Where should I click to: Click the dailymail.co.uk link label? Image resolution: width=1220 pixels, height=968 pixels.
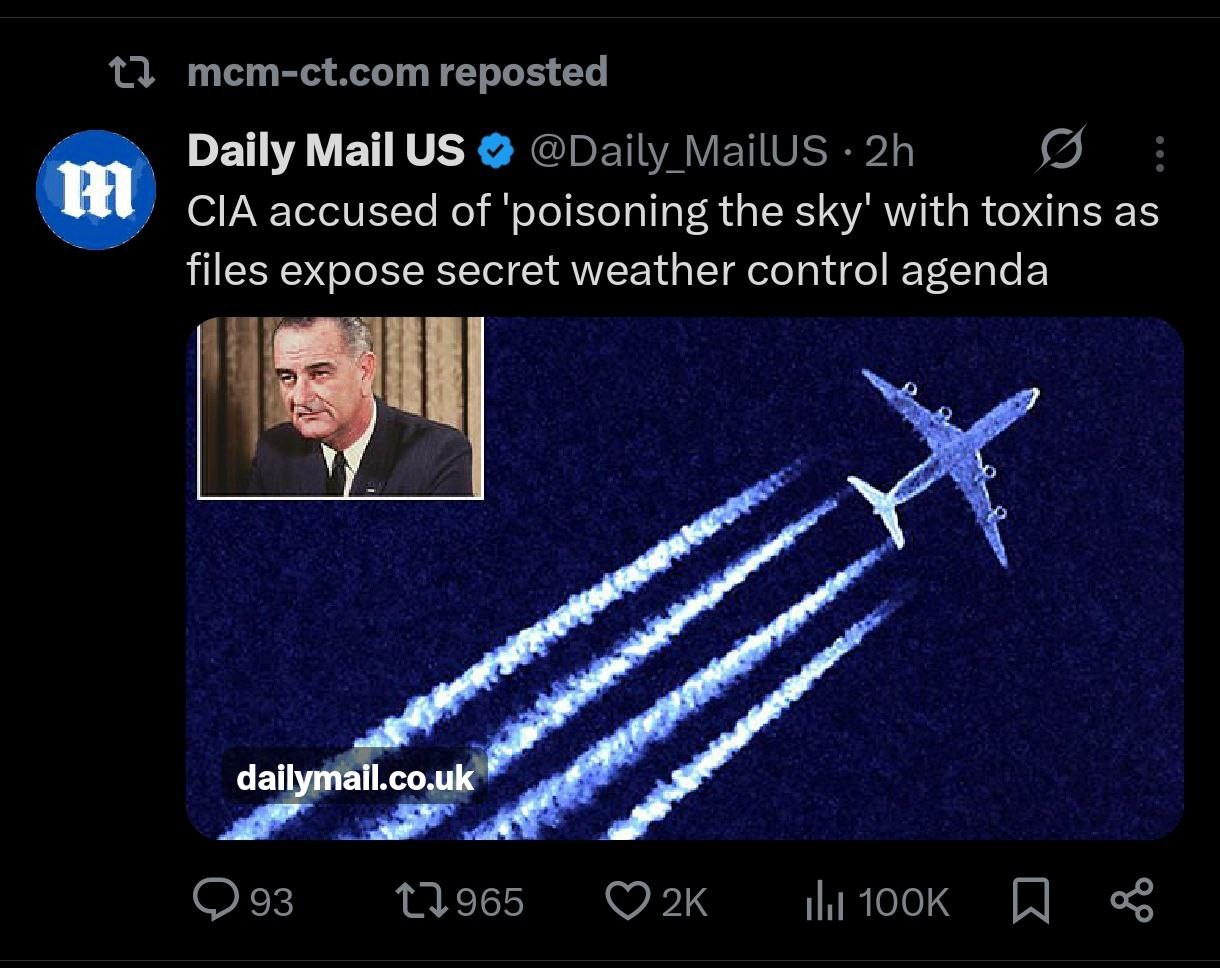pos(355,777)
